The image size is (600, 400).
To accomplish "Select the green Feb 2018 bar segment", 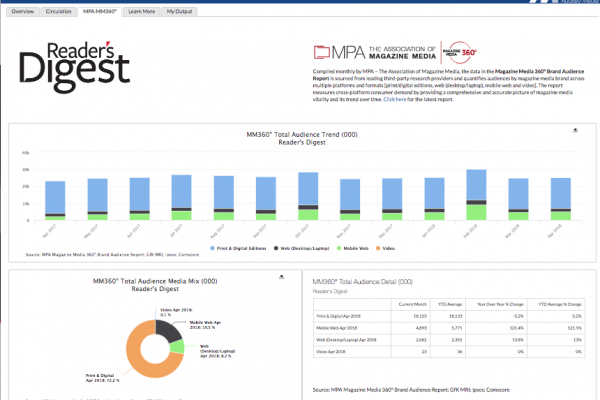I will [x=476, y=212].
